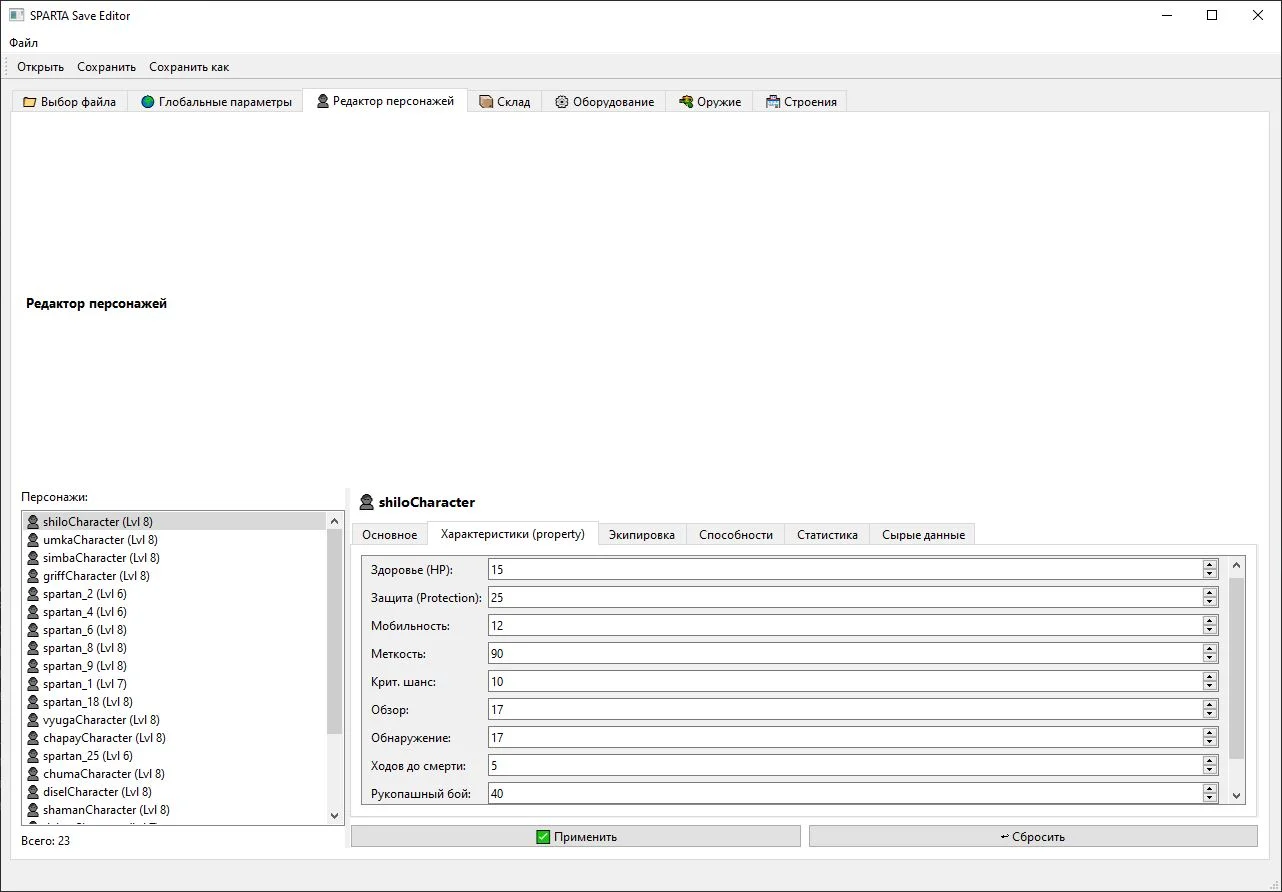
Task: Go to the Оружие tab
Action: pos(709,101)
